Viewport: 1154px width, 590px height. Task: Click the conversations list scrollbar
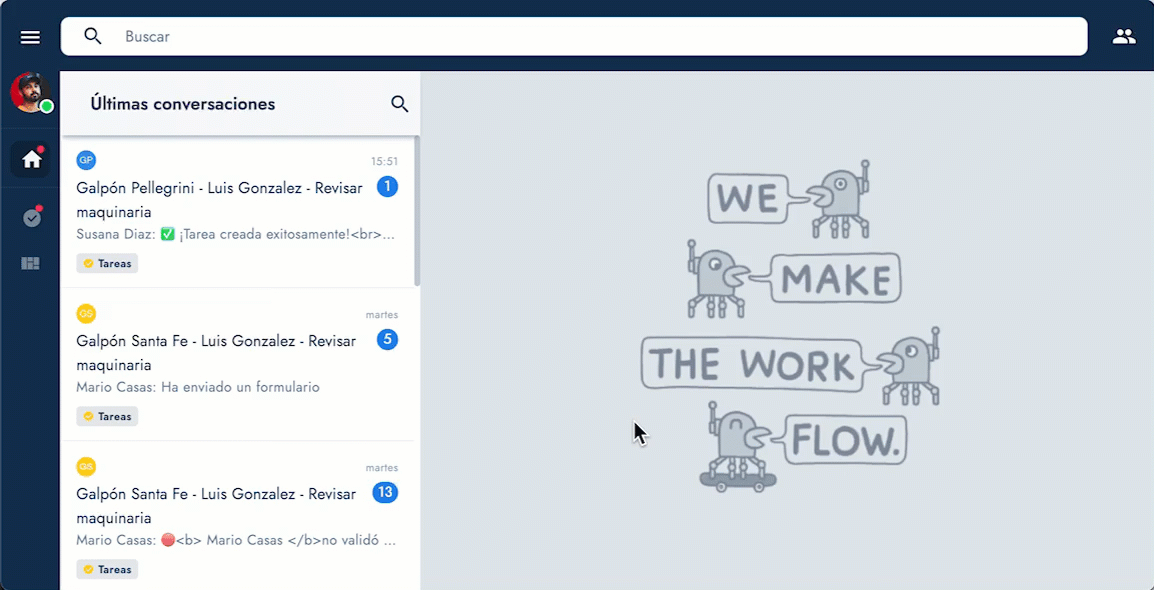[x=417, y=212]
